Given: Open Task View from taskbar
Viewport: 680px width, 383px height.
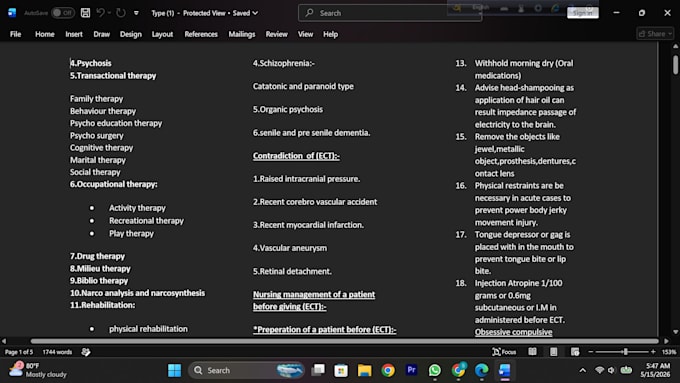Looking at the screenshot, I should click(318, 370).
